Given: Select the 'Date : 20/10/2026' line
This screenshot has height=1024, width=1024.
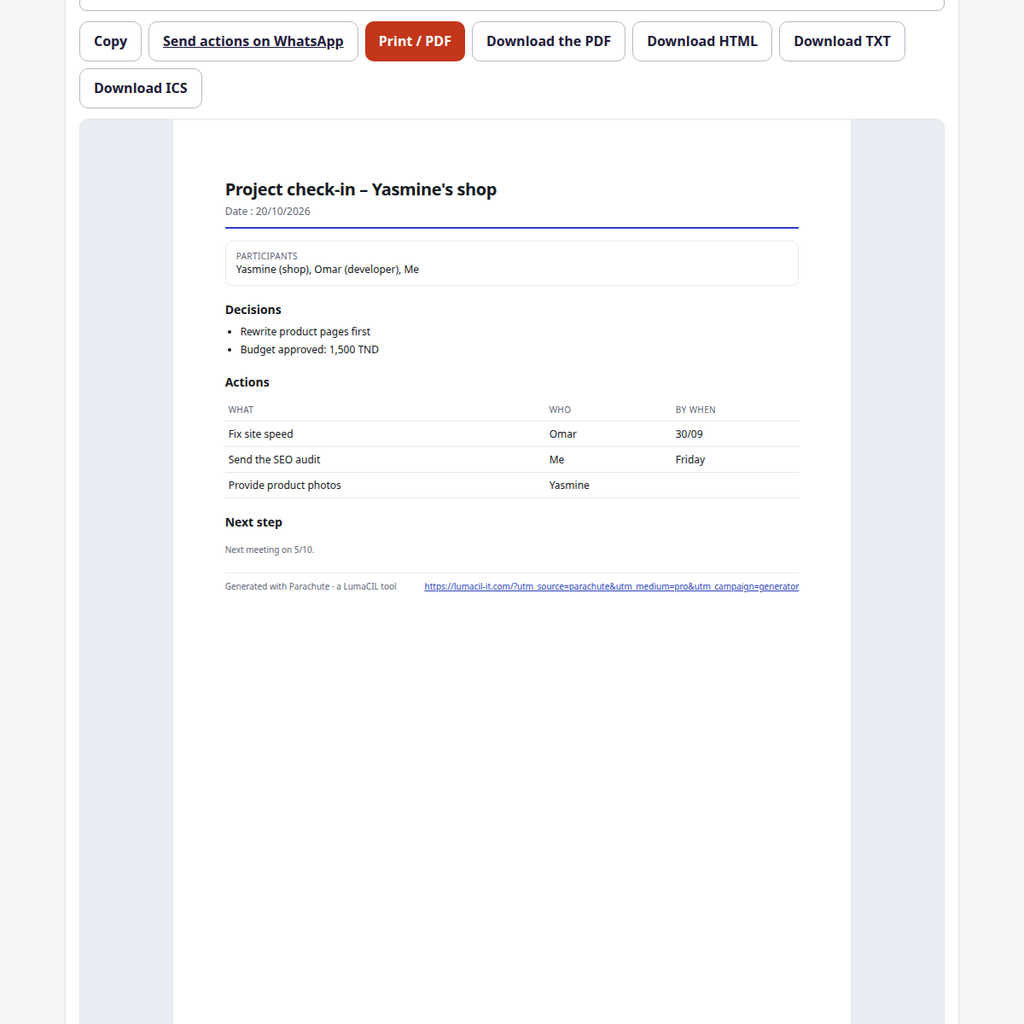Looking at the screenshot, I should [268, 211].
